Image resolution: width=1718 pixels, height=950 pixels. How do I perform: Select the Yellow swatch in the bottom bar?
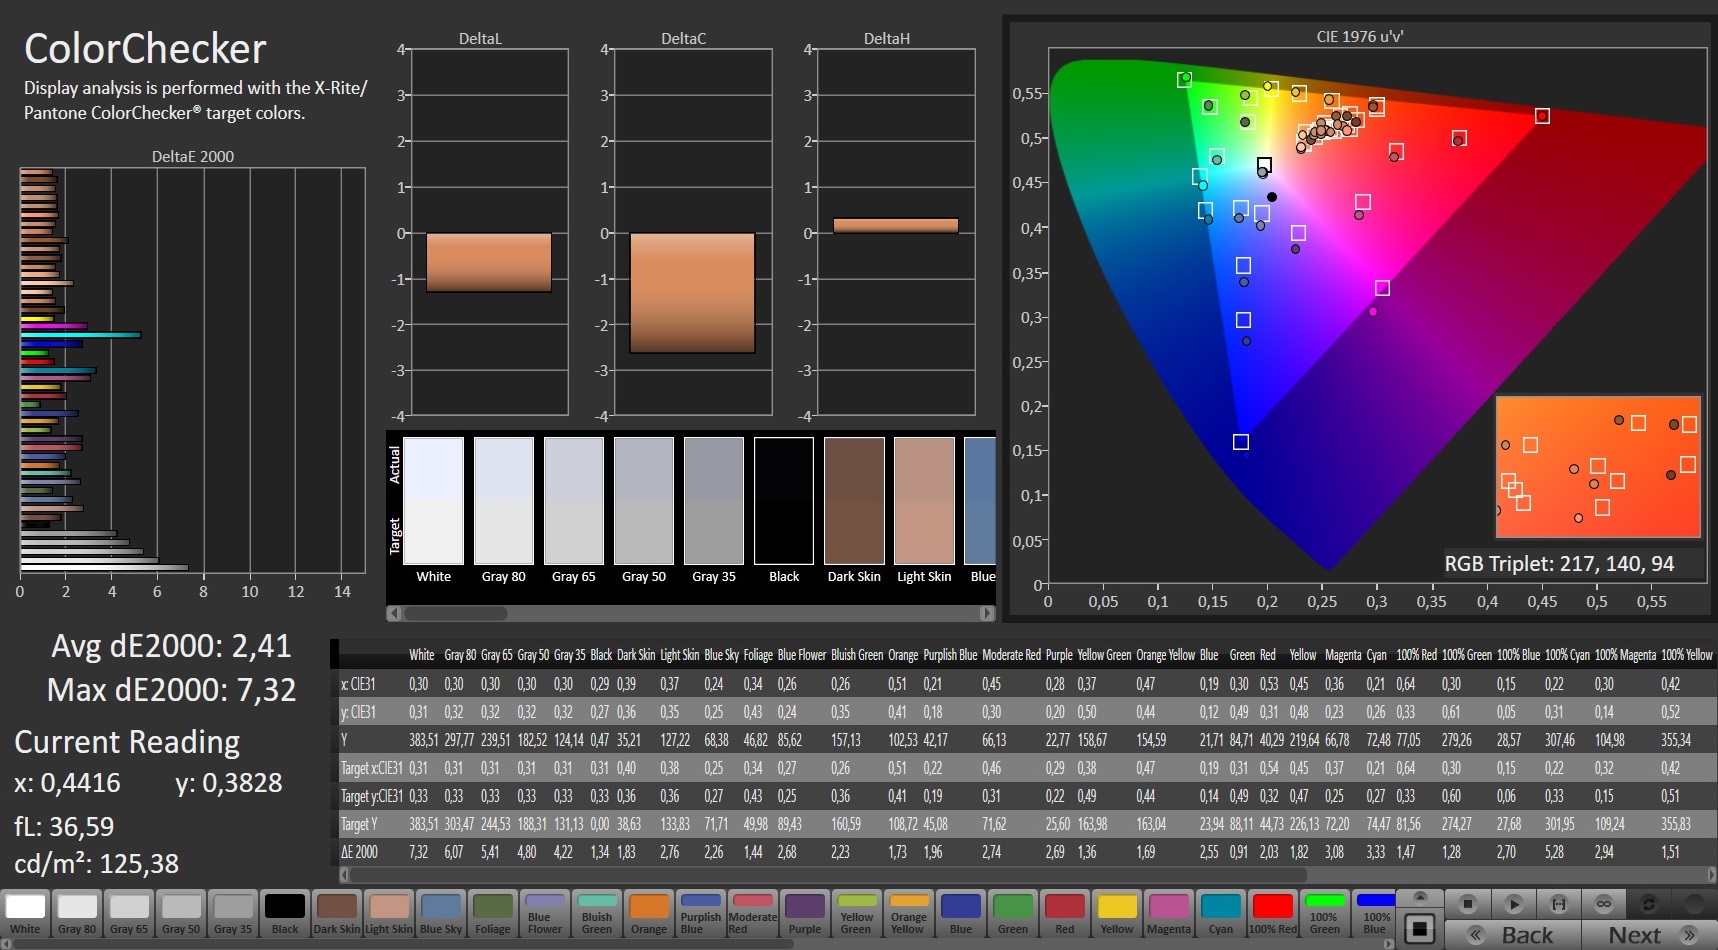pyautogui.click(x=1117, y=914)
